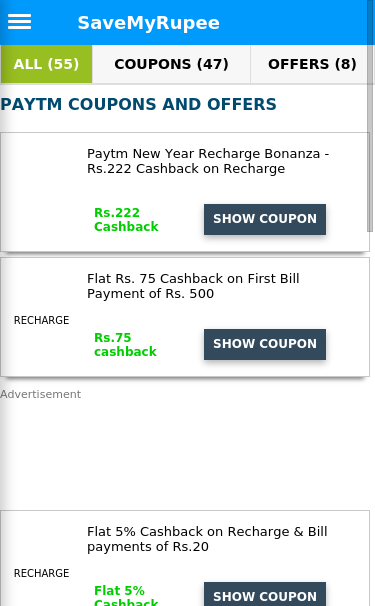Open the hamburger menu icon
This screenshot has height=606, width=375.
click(19, 22)
